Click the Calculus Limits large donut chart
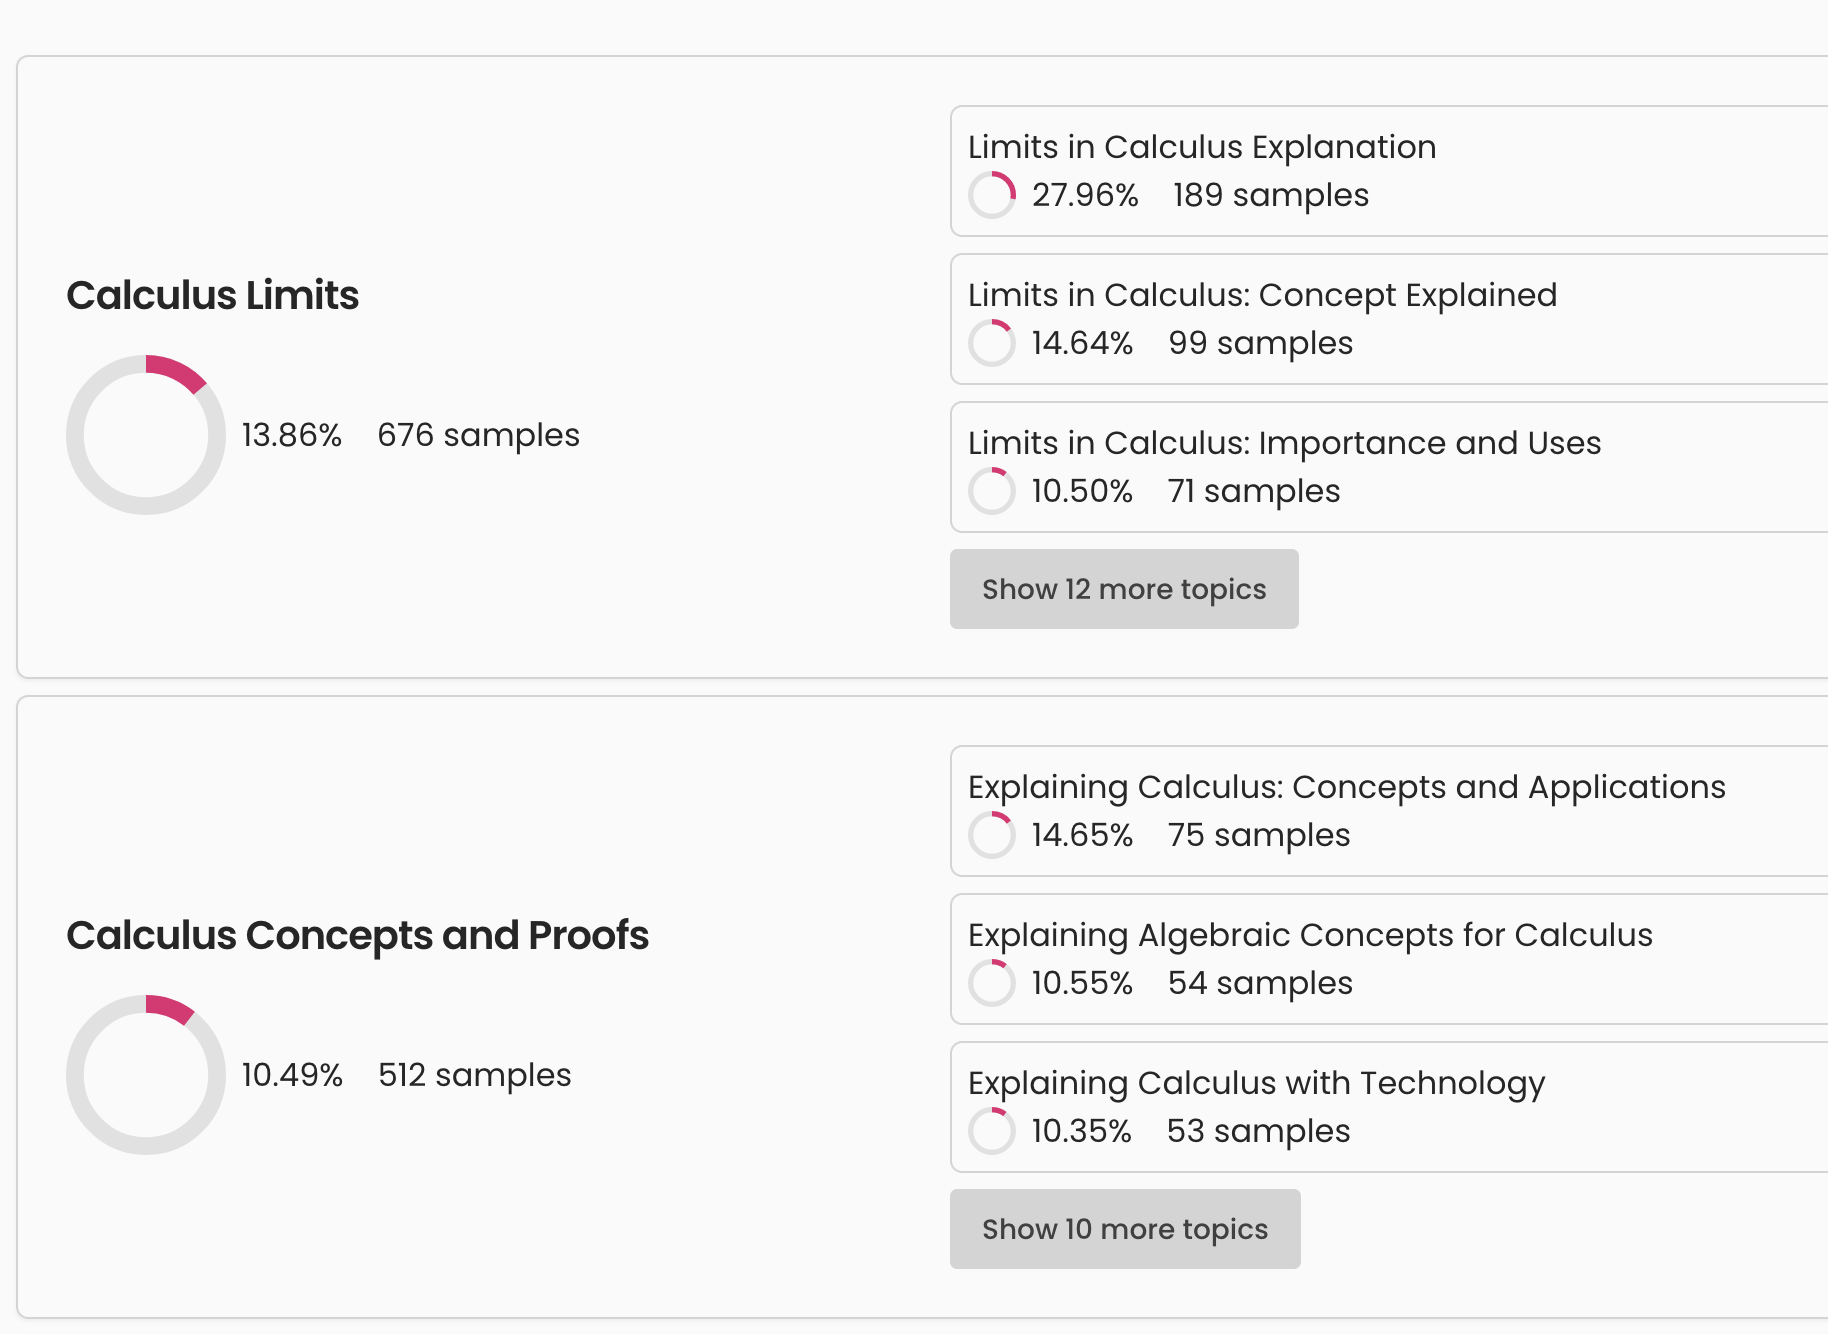1828x1334 pixels. pos(146,435)
